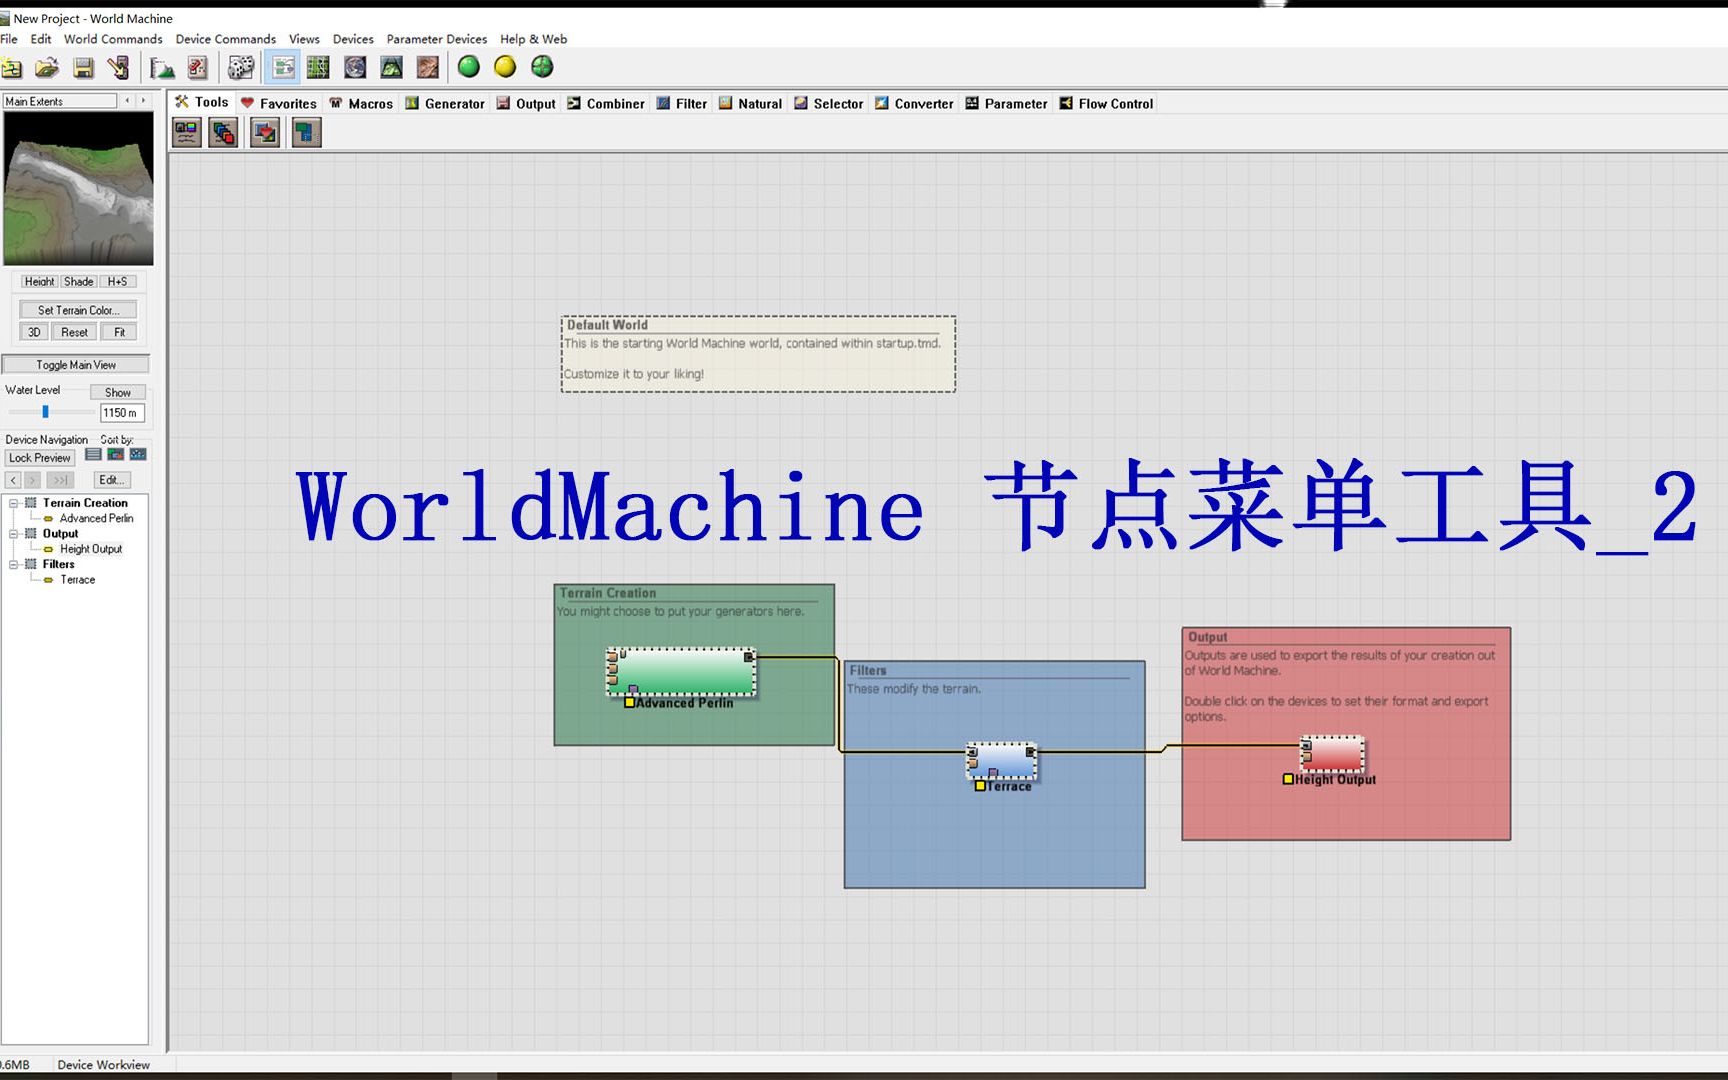Screen dimensions: 1728x1080
Task: Collapse the Filters tree group
Action: pos(14,564)
